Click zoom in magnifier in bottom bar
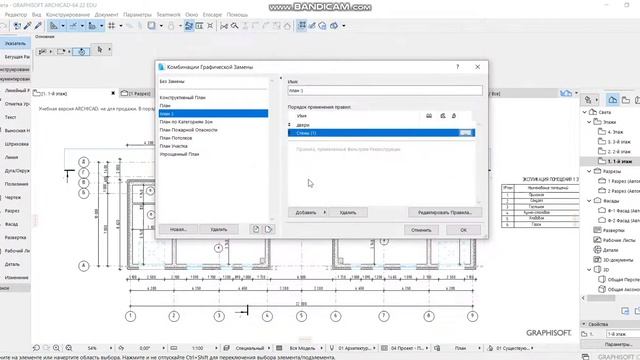 tap(56, 348)
